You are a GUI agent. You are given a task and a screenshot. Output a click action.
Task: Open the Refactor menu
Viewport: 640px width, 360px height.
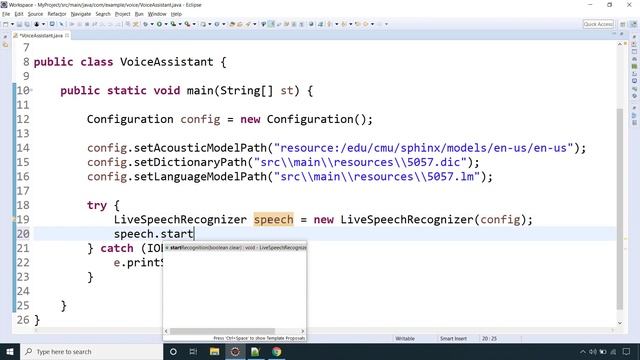click(57, 14)
